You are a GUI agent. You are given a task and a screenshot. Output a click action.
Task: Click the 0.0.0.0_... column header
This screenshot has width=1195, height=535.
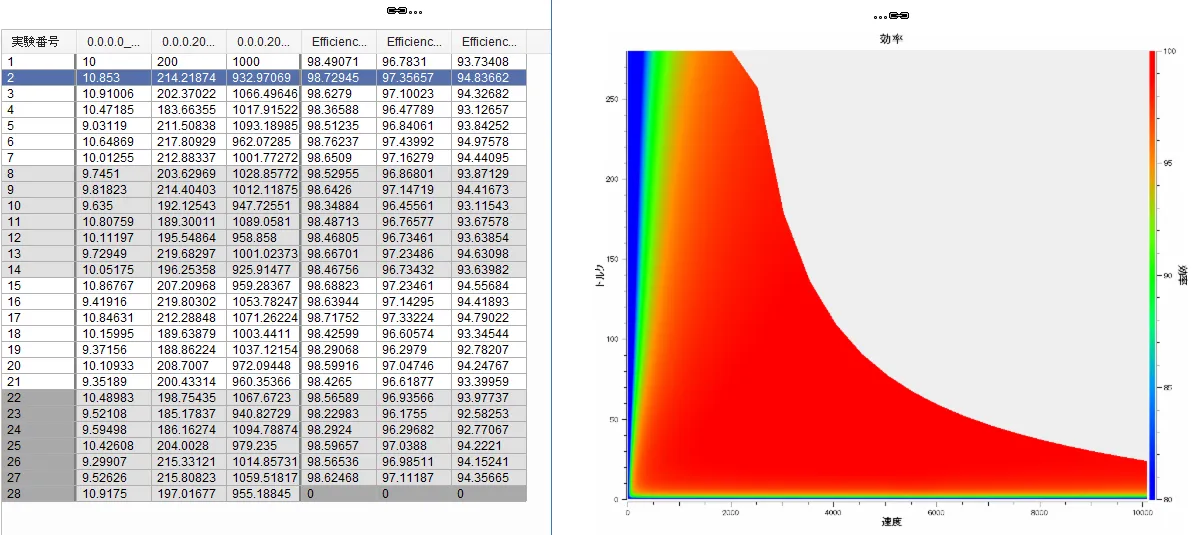[x=113, y=42]
